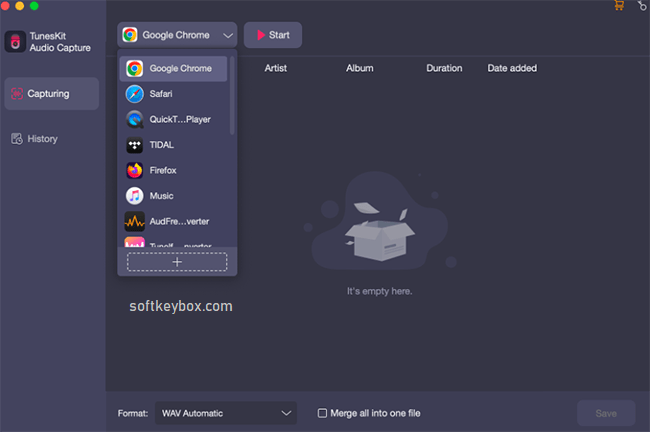Click the Date added column header
The width and height of the screenshot is (650, 432).
pyautogui.click(x=512, y=68)
